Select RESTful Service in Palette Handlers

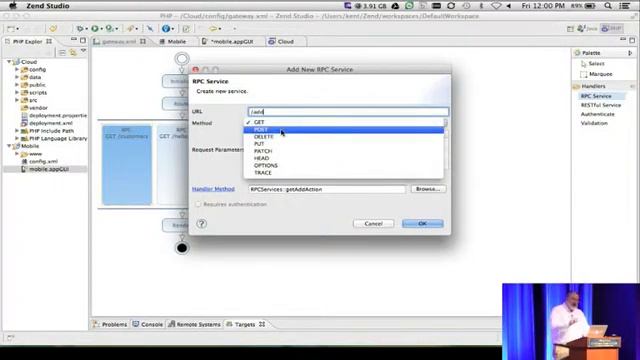[x=601, y=105]
